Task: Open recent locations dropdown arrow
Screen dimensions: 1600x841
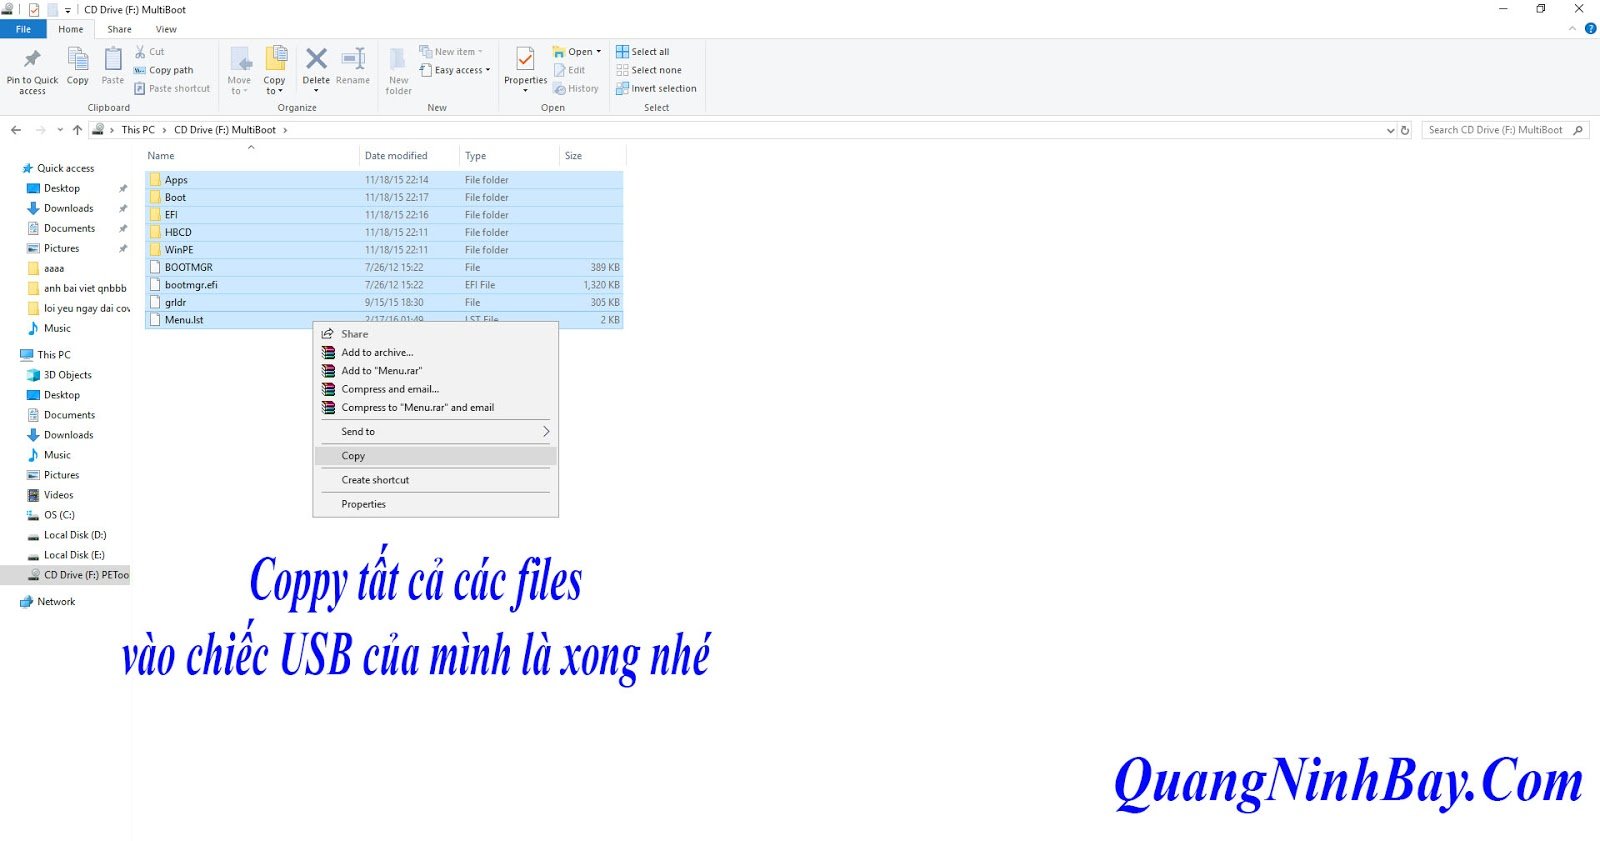Action: point(60,130)
